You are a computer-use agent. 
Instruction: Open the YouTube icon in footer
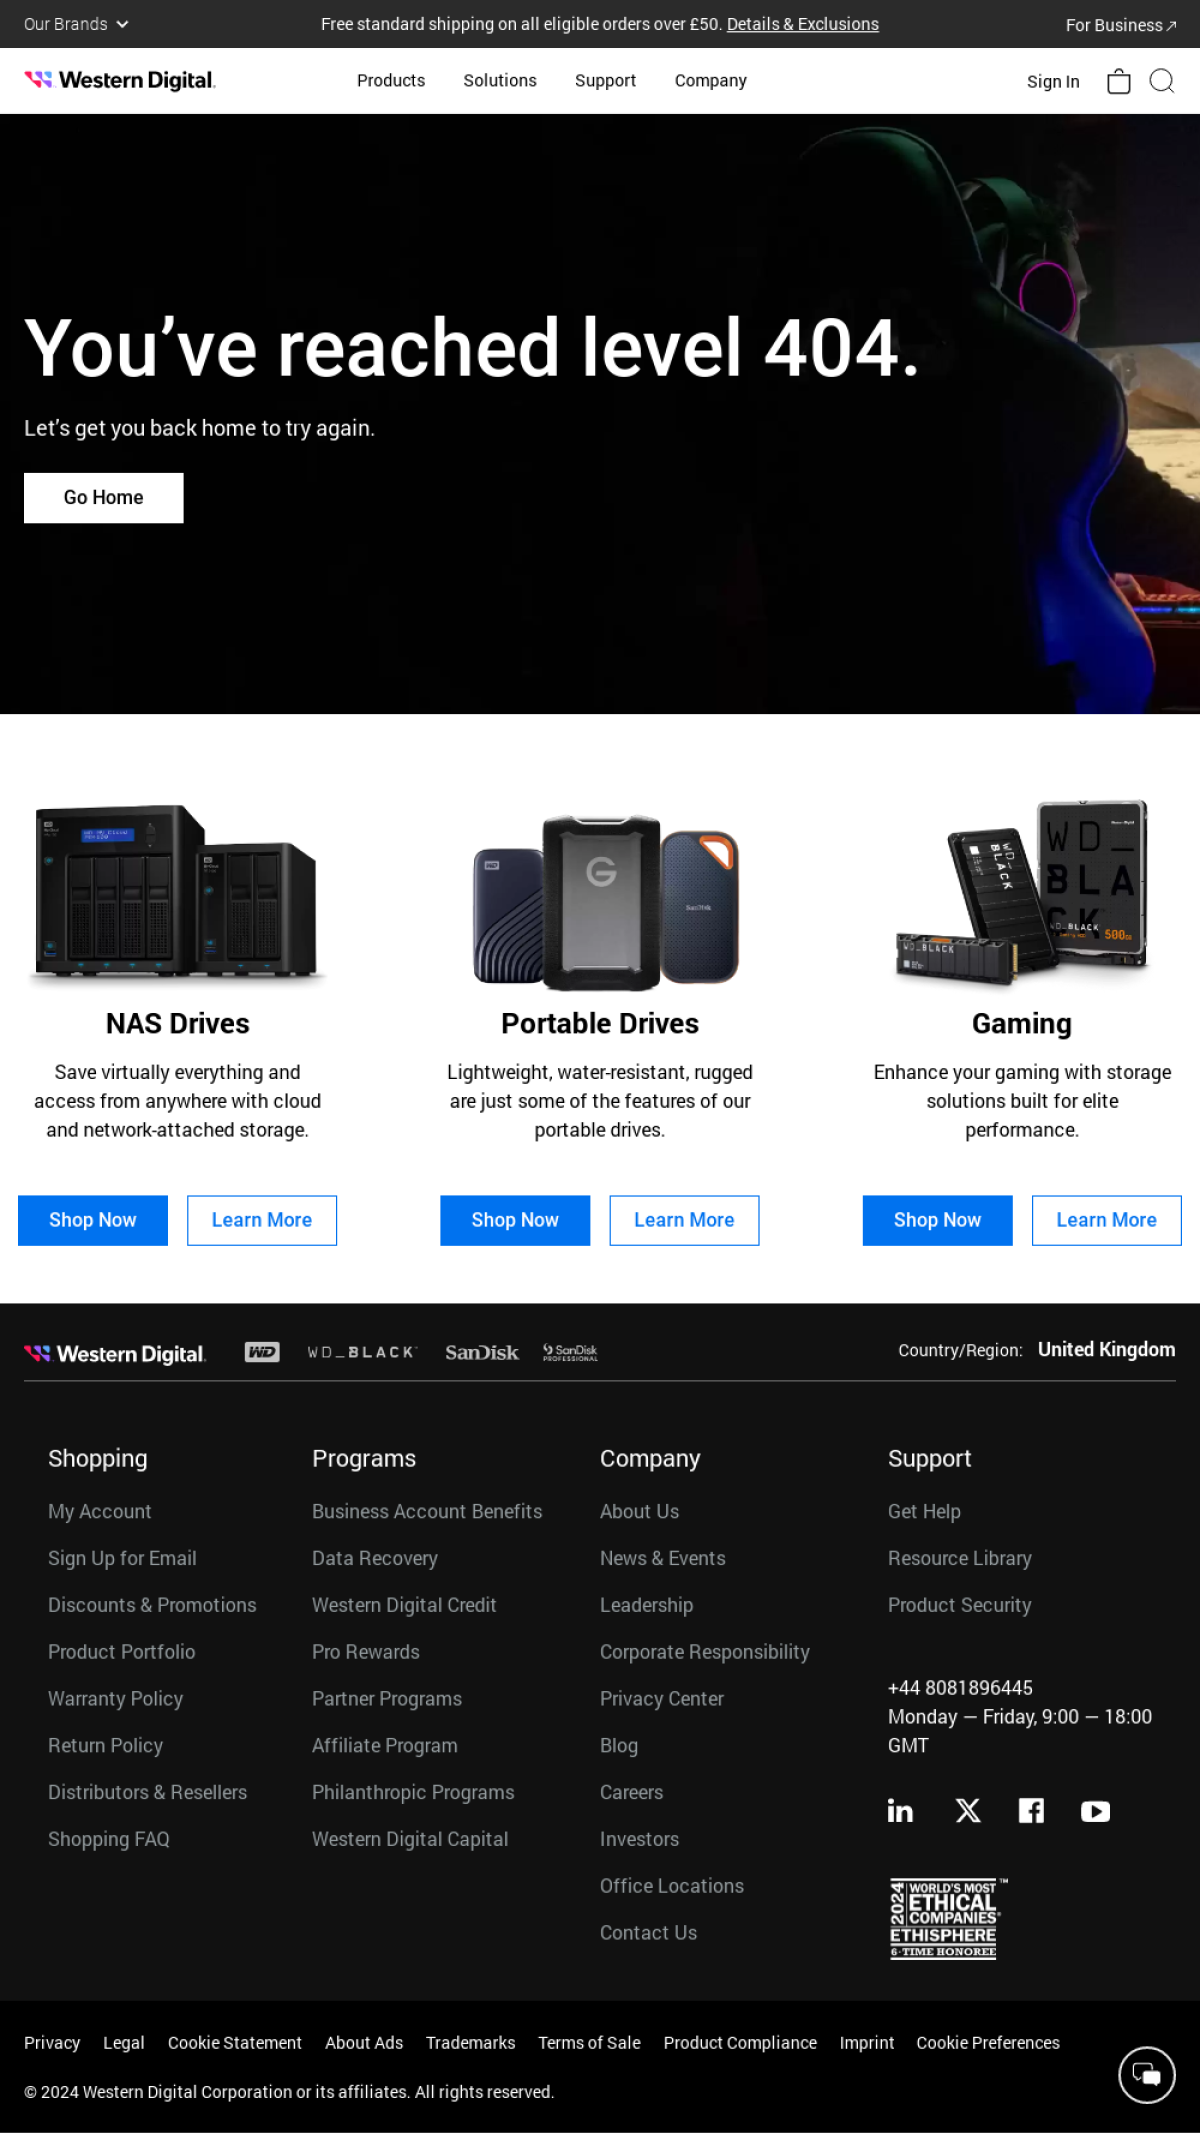[x=1095, y=1811]
